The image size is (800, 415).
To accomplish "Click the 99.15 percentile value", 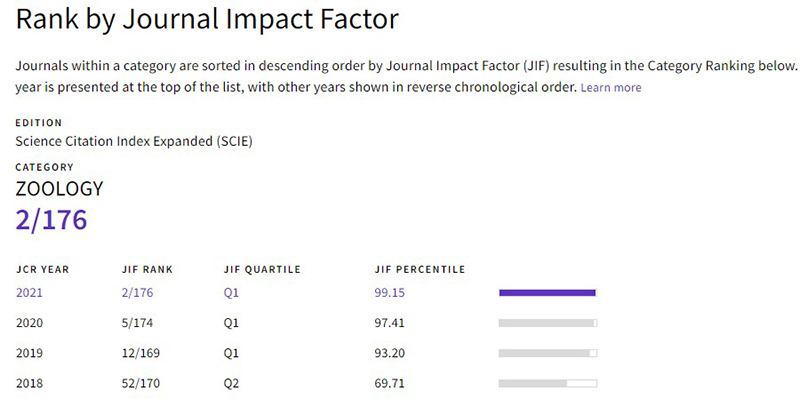I will click(x=389, y=293).
